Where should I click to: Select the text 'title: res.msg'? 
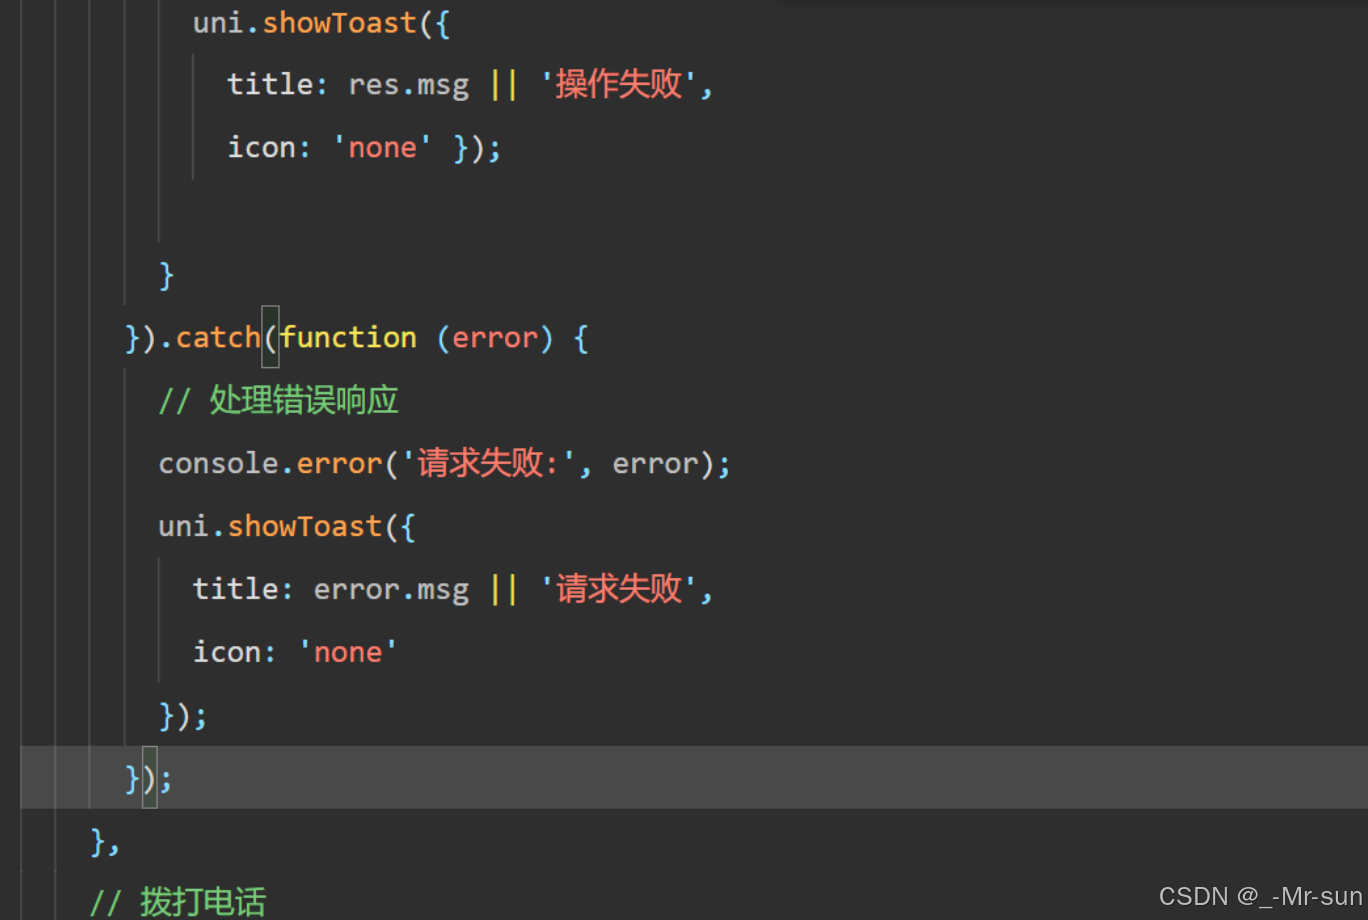pos(348,84)
